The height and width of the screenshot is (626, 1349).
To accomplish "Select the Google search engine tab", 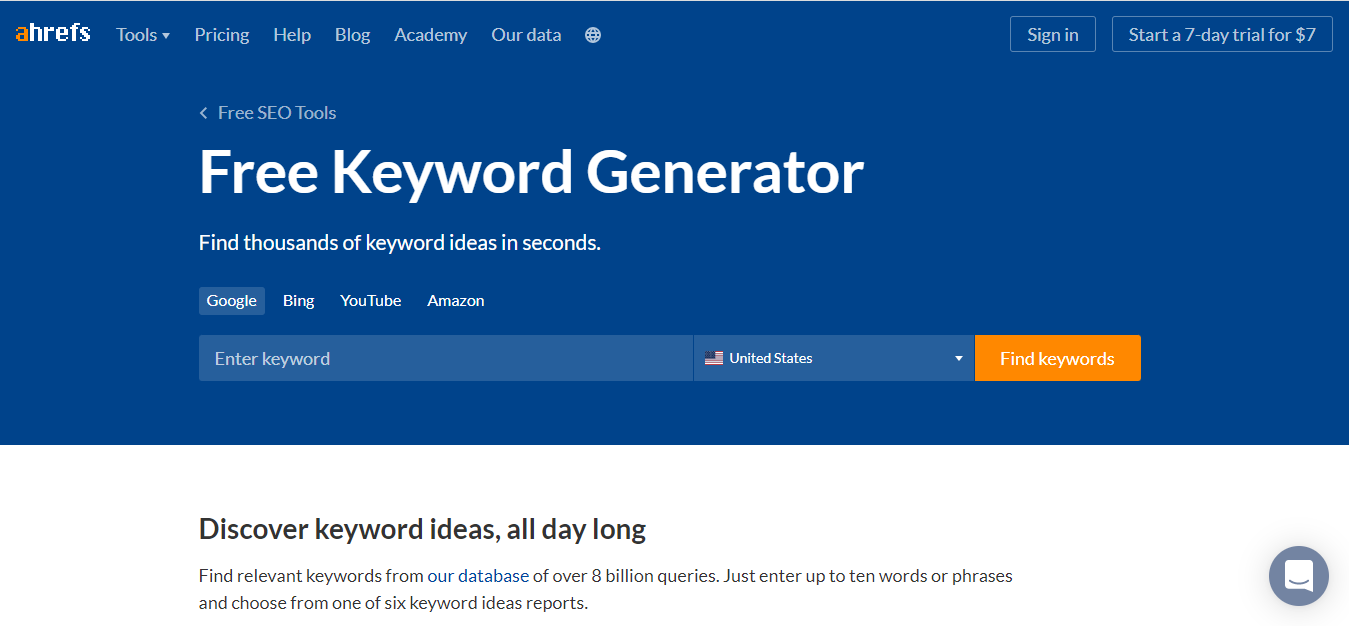I will [x=231, y=301].
